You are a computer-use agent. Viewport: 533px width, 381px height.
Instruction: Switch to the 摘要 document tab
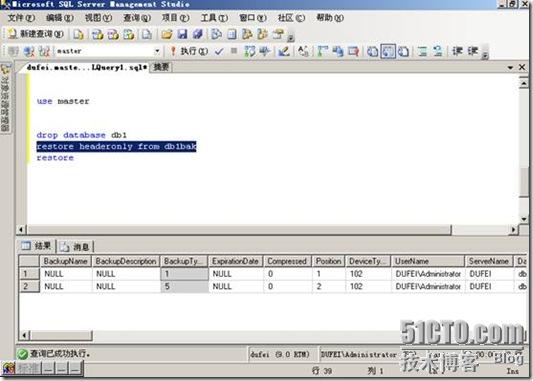161,67
